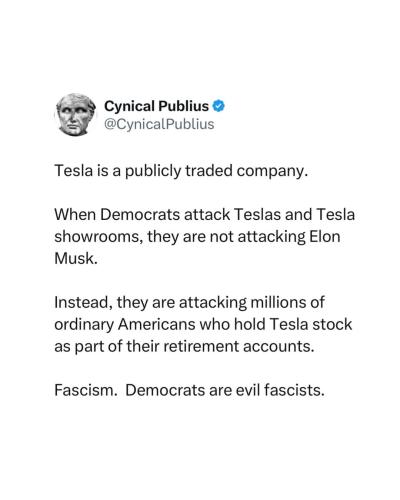Click the paragraph starting 'When Democrats attack Teslas'
This screenshot has width=400, height=500.
pos(204,236)
